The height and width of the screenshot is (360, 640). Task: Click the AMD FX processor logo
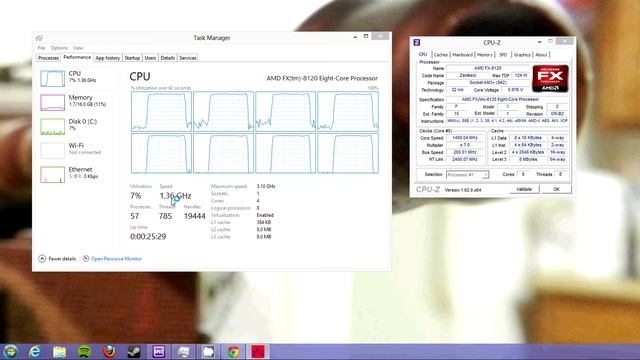(x=550, y=78)
